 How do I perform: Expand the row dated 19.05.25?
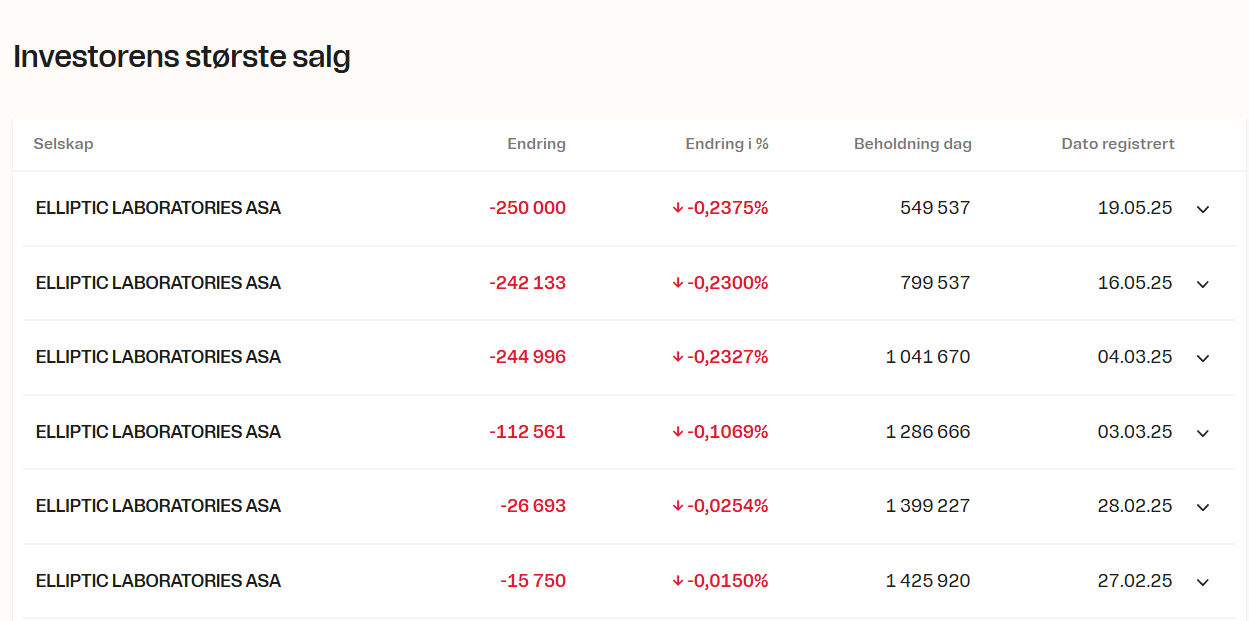pyautogui.click(x=1203, y=209)
